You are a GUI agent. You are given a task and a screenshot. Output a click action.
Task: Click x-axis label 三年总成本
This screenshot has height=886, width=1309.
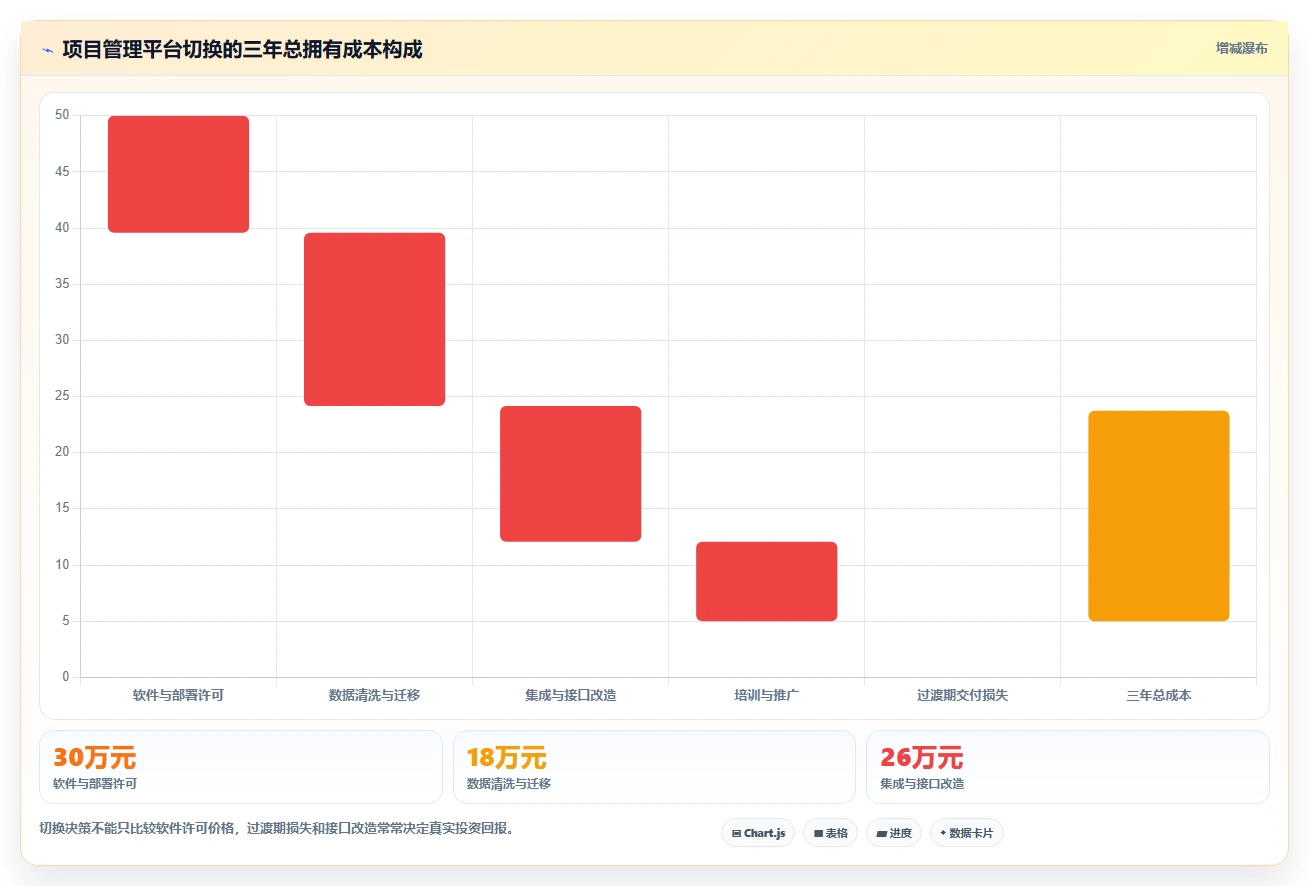click(x=1158, y=695)
